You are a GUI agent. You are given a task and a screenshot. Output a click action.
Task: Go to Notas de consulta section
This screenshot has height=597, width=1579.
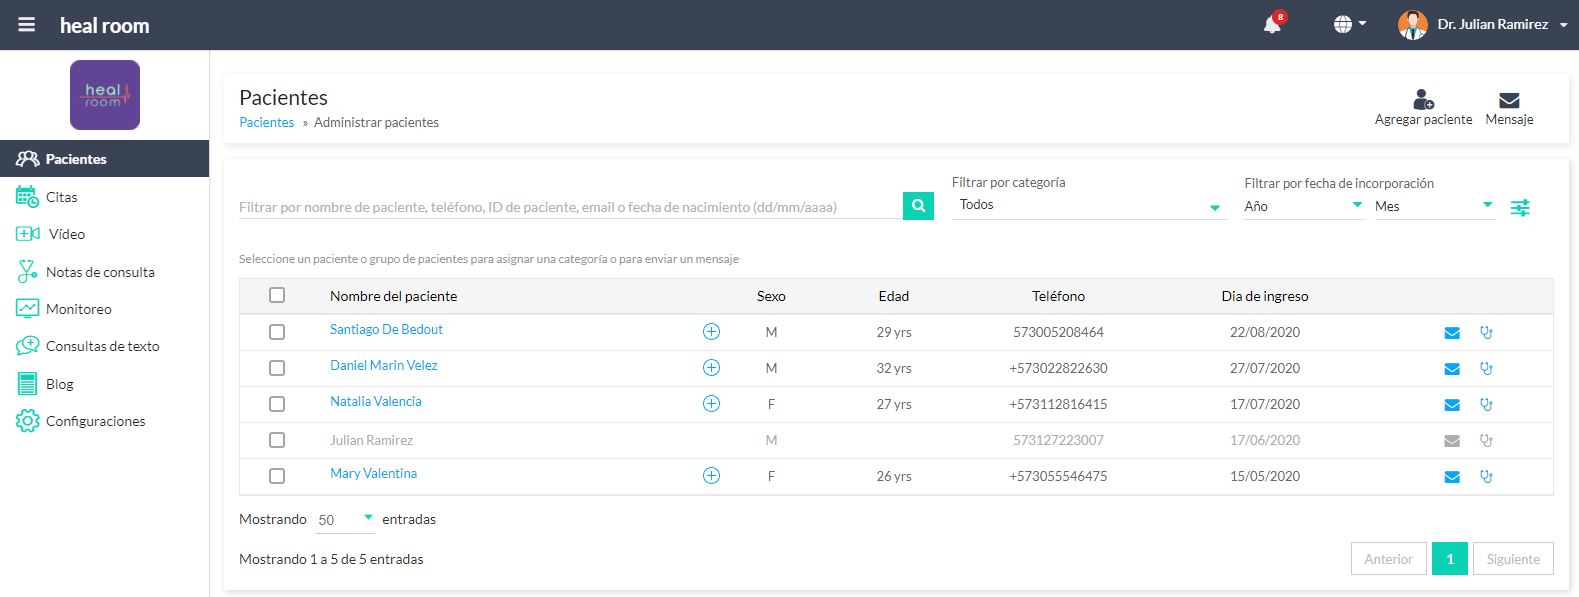[x=100, y=272]
